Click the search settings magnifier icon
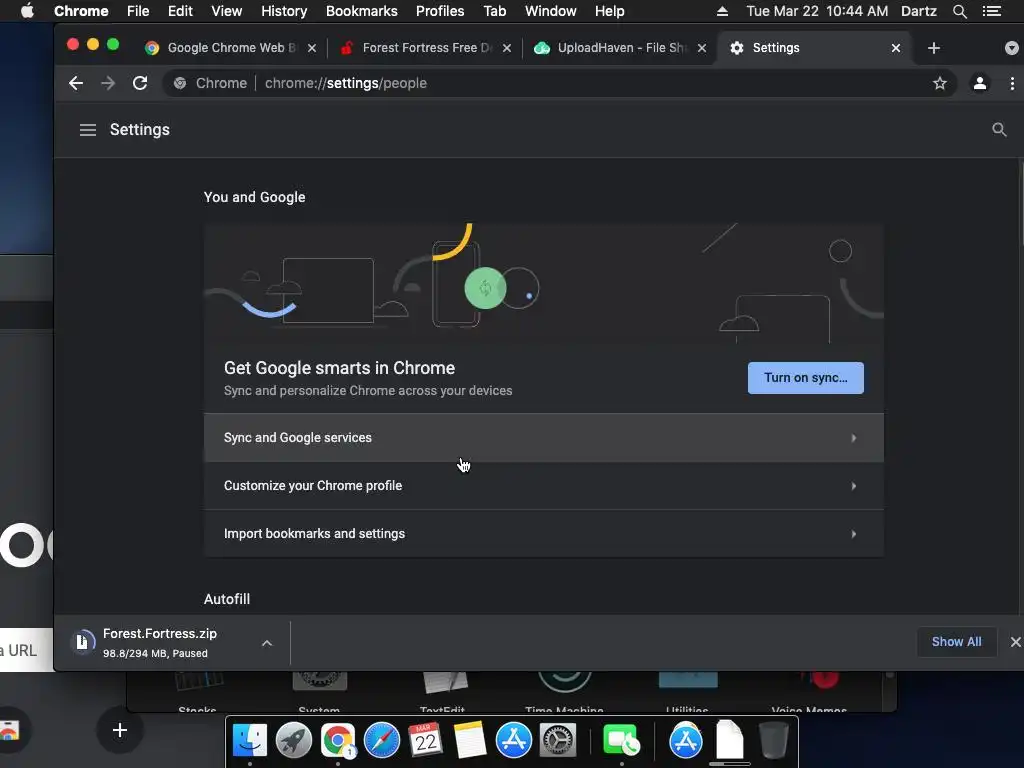The height and width of the screenshot is (768, 1024). pos(999,129)
